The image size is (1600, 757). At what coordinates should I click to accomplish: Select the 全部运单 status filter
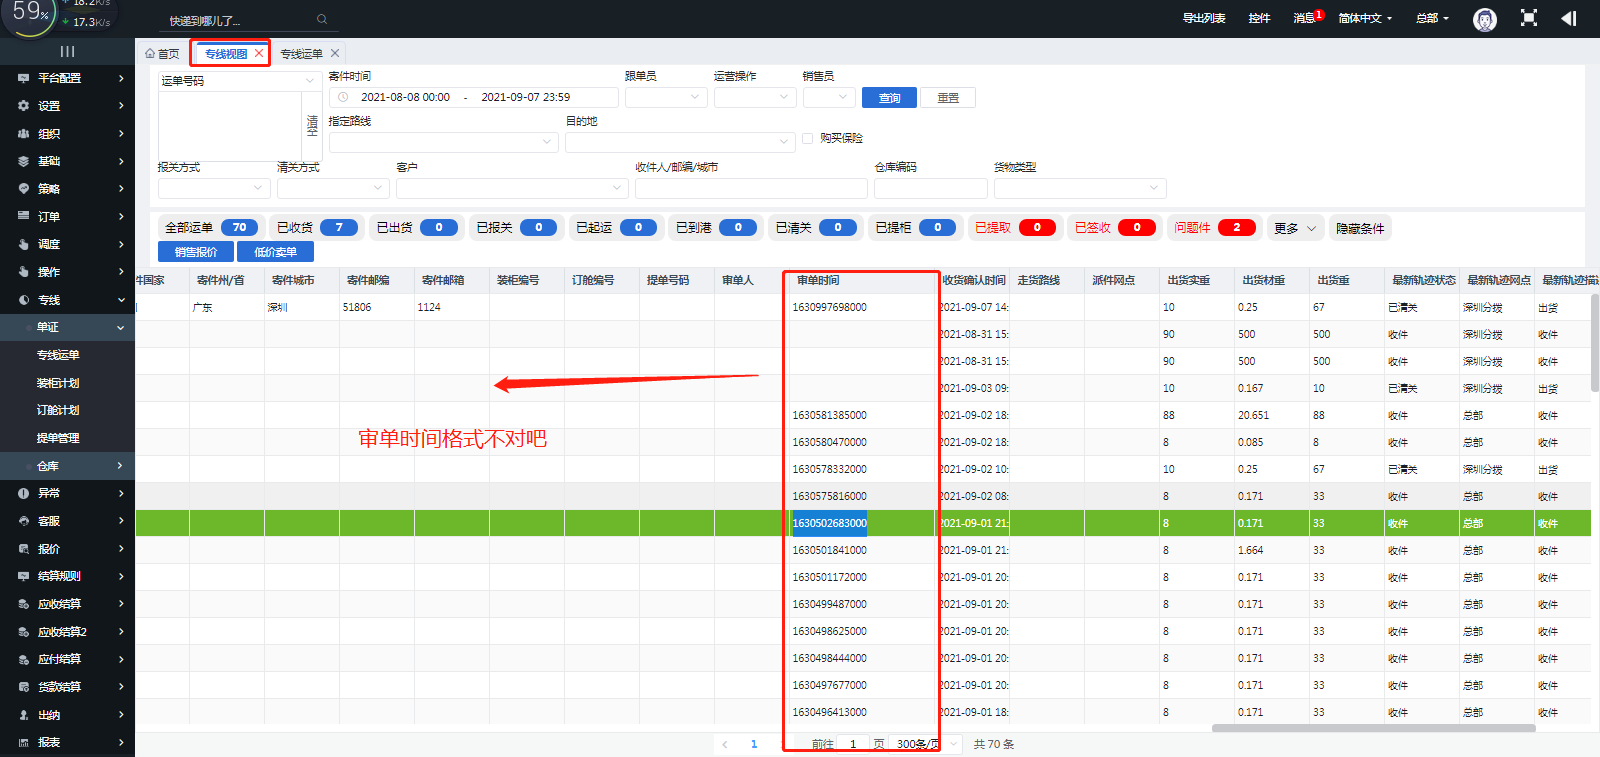(x=211, y=228)
